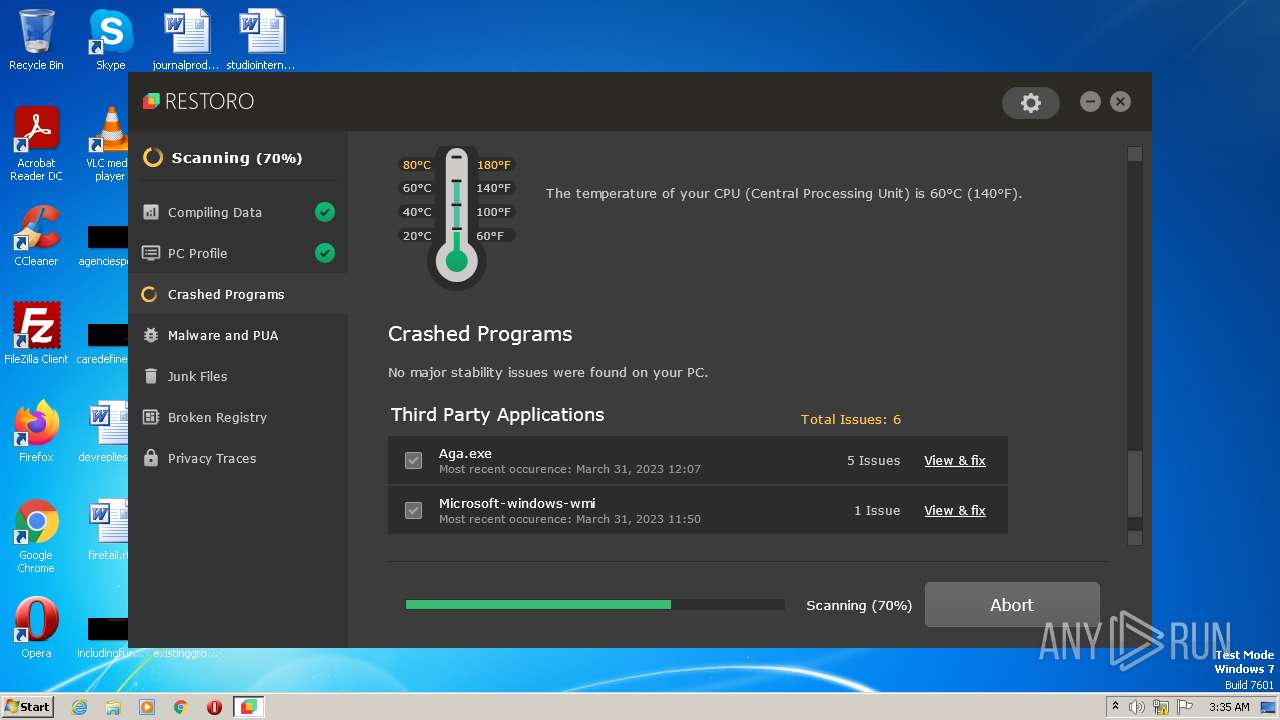Click the CPU thermometer graphic
This screenshot has width=1280, height=720.
click(457, 218)
